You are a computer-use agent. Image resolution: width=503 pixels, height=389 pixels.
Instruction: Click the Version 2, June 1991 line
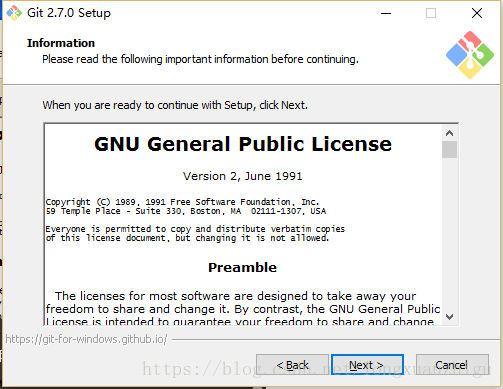[x=243, y=176]
